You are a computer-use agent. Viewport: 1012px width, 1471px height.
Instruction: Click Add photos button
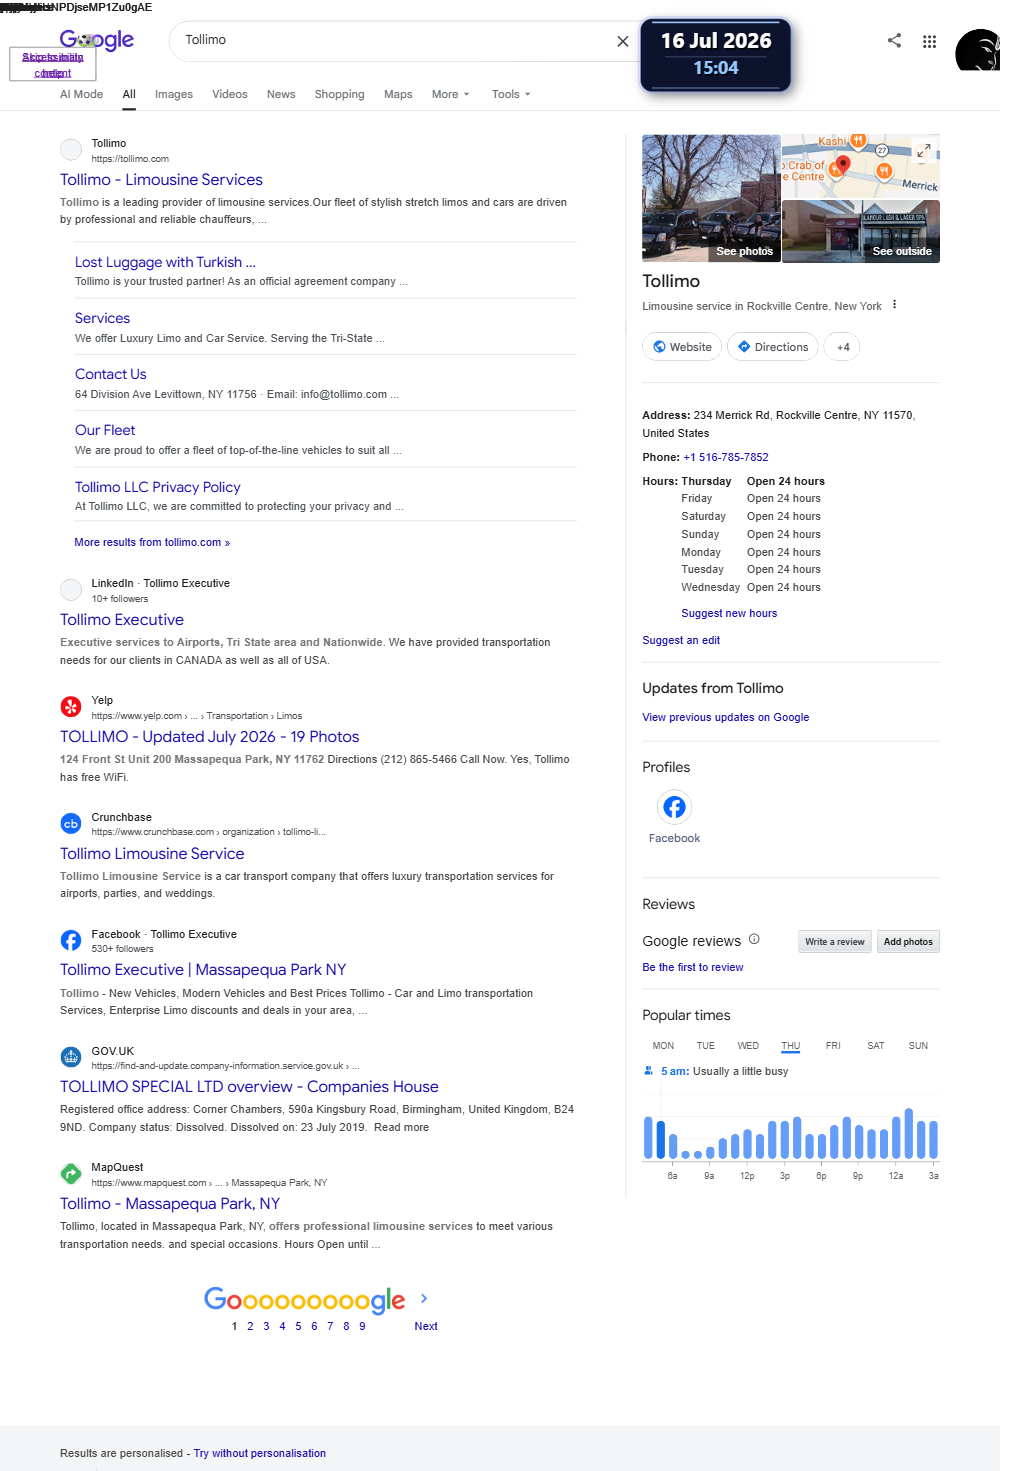click(x=908, y=942)
